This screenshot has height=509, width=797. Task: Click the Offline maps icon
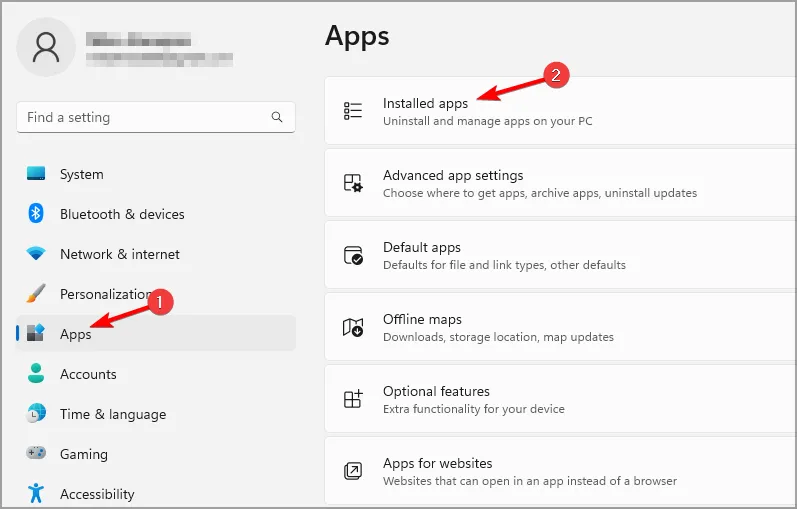353,327
